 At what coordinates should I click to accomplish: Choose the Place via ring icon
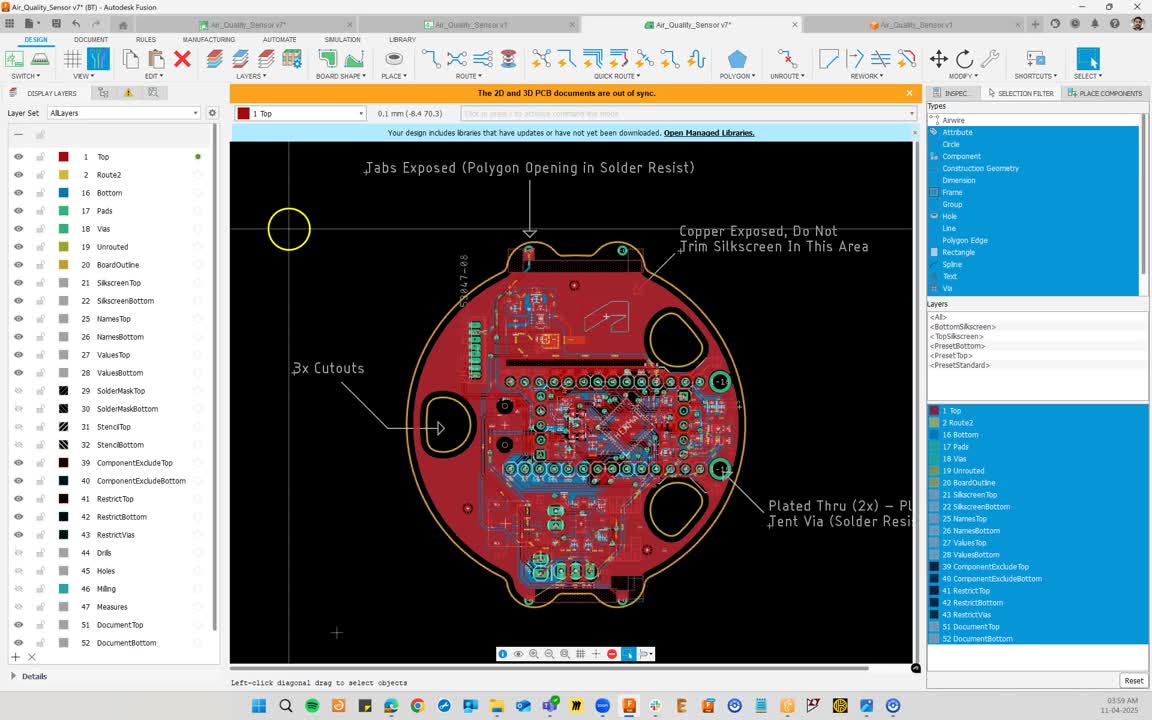click(394, 59)
